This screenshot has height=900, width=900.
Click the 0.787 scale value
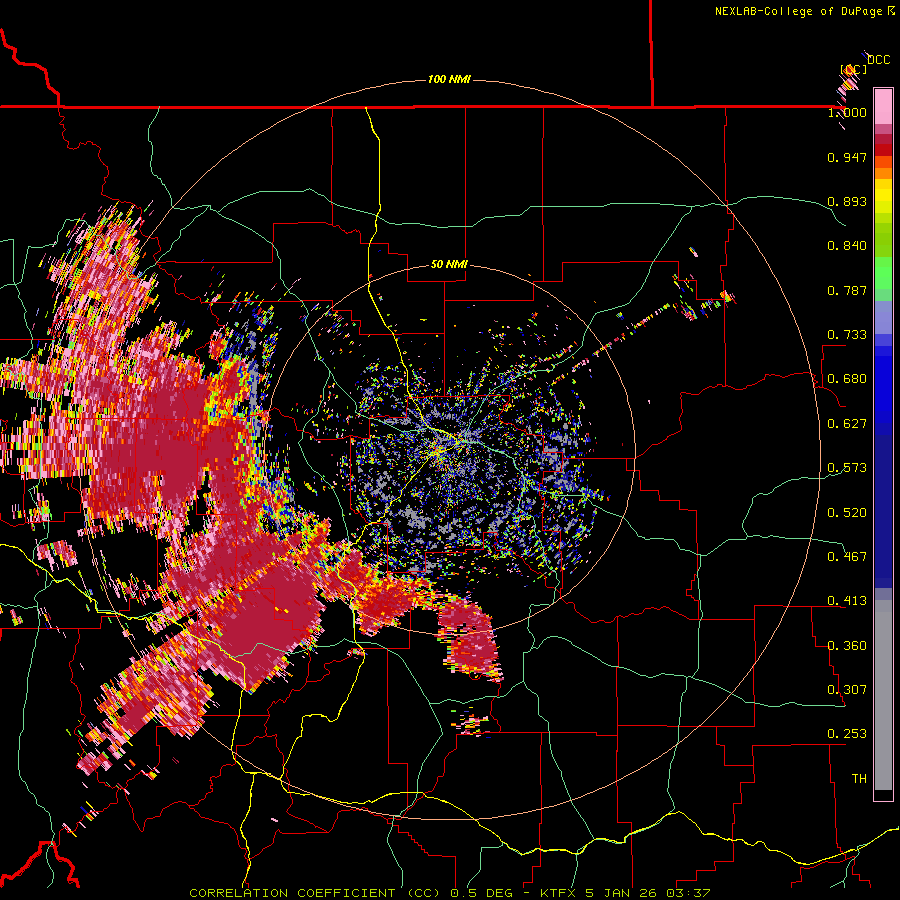pos(847,290)
